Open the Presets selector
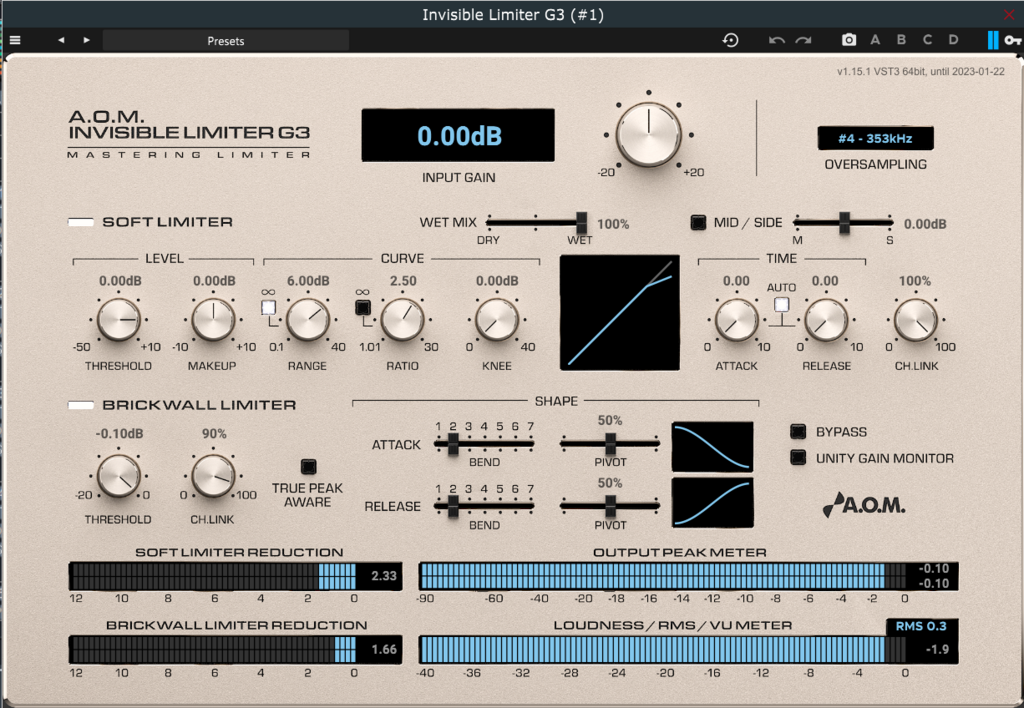This screenshot has height=708, width=1024. click(x=225, y=40)
